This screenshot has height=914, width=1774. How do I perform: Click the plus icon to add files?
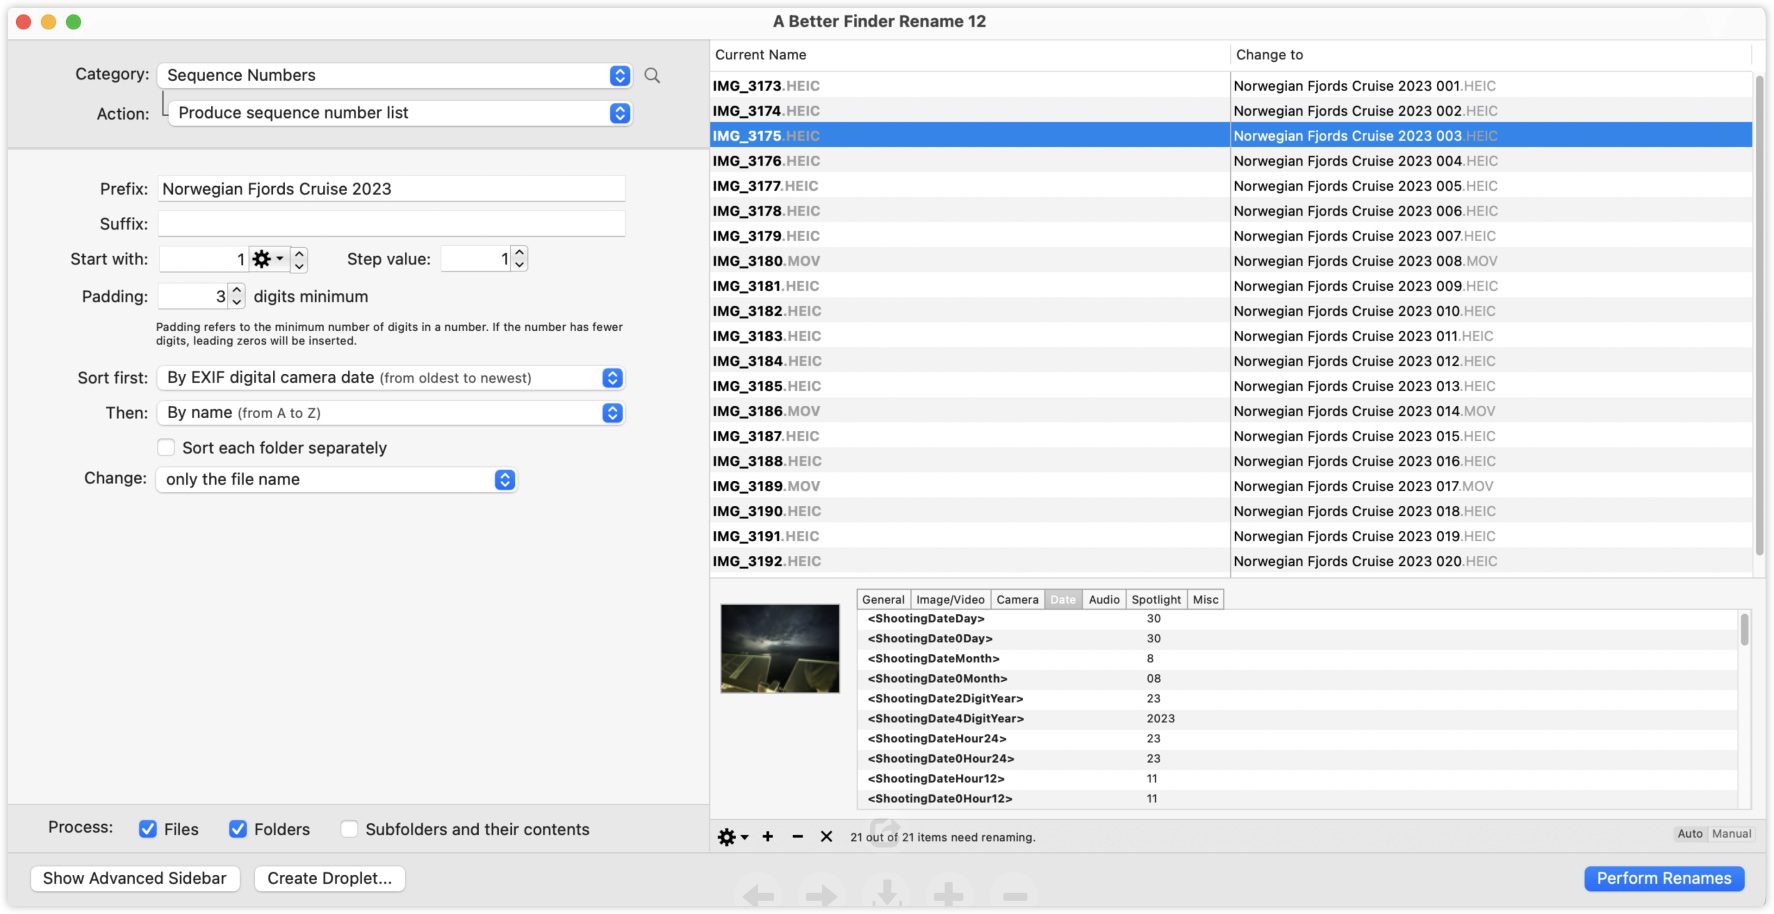(768, 837)
